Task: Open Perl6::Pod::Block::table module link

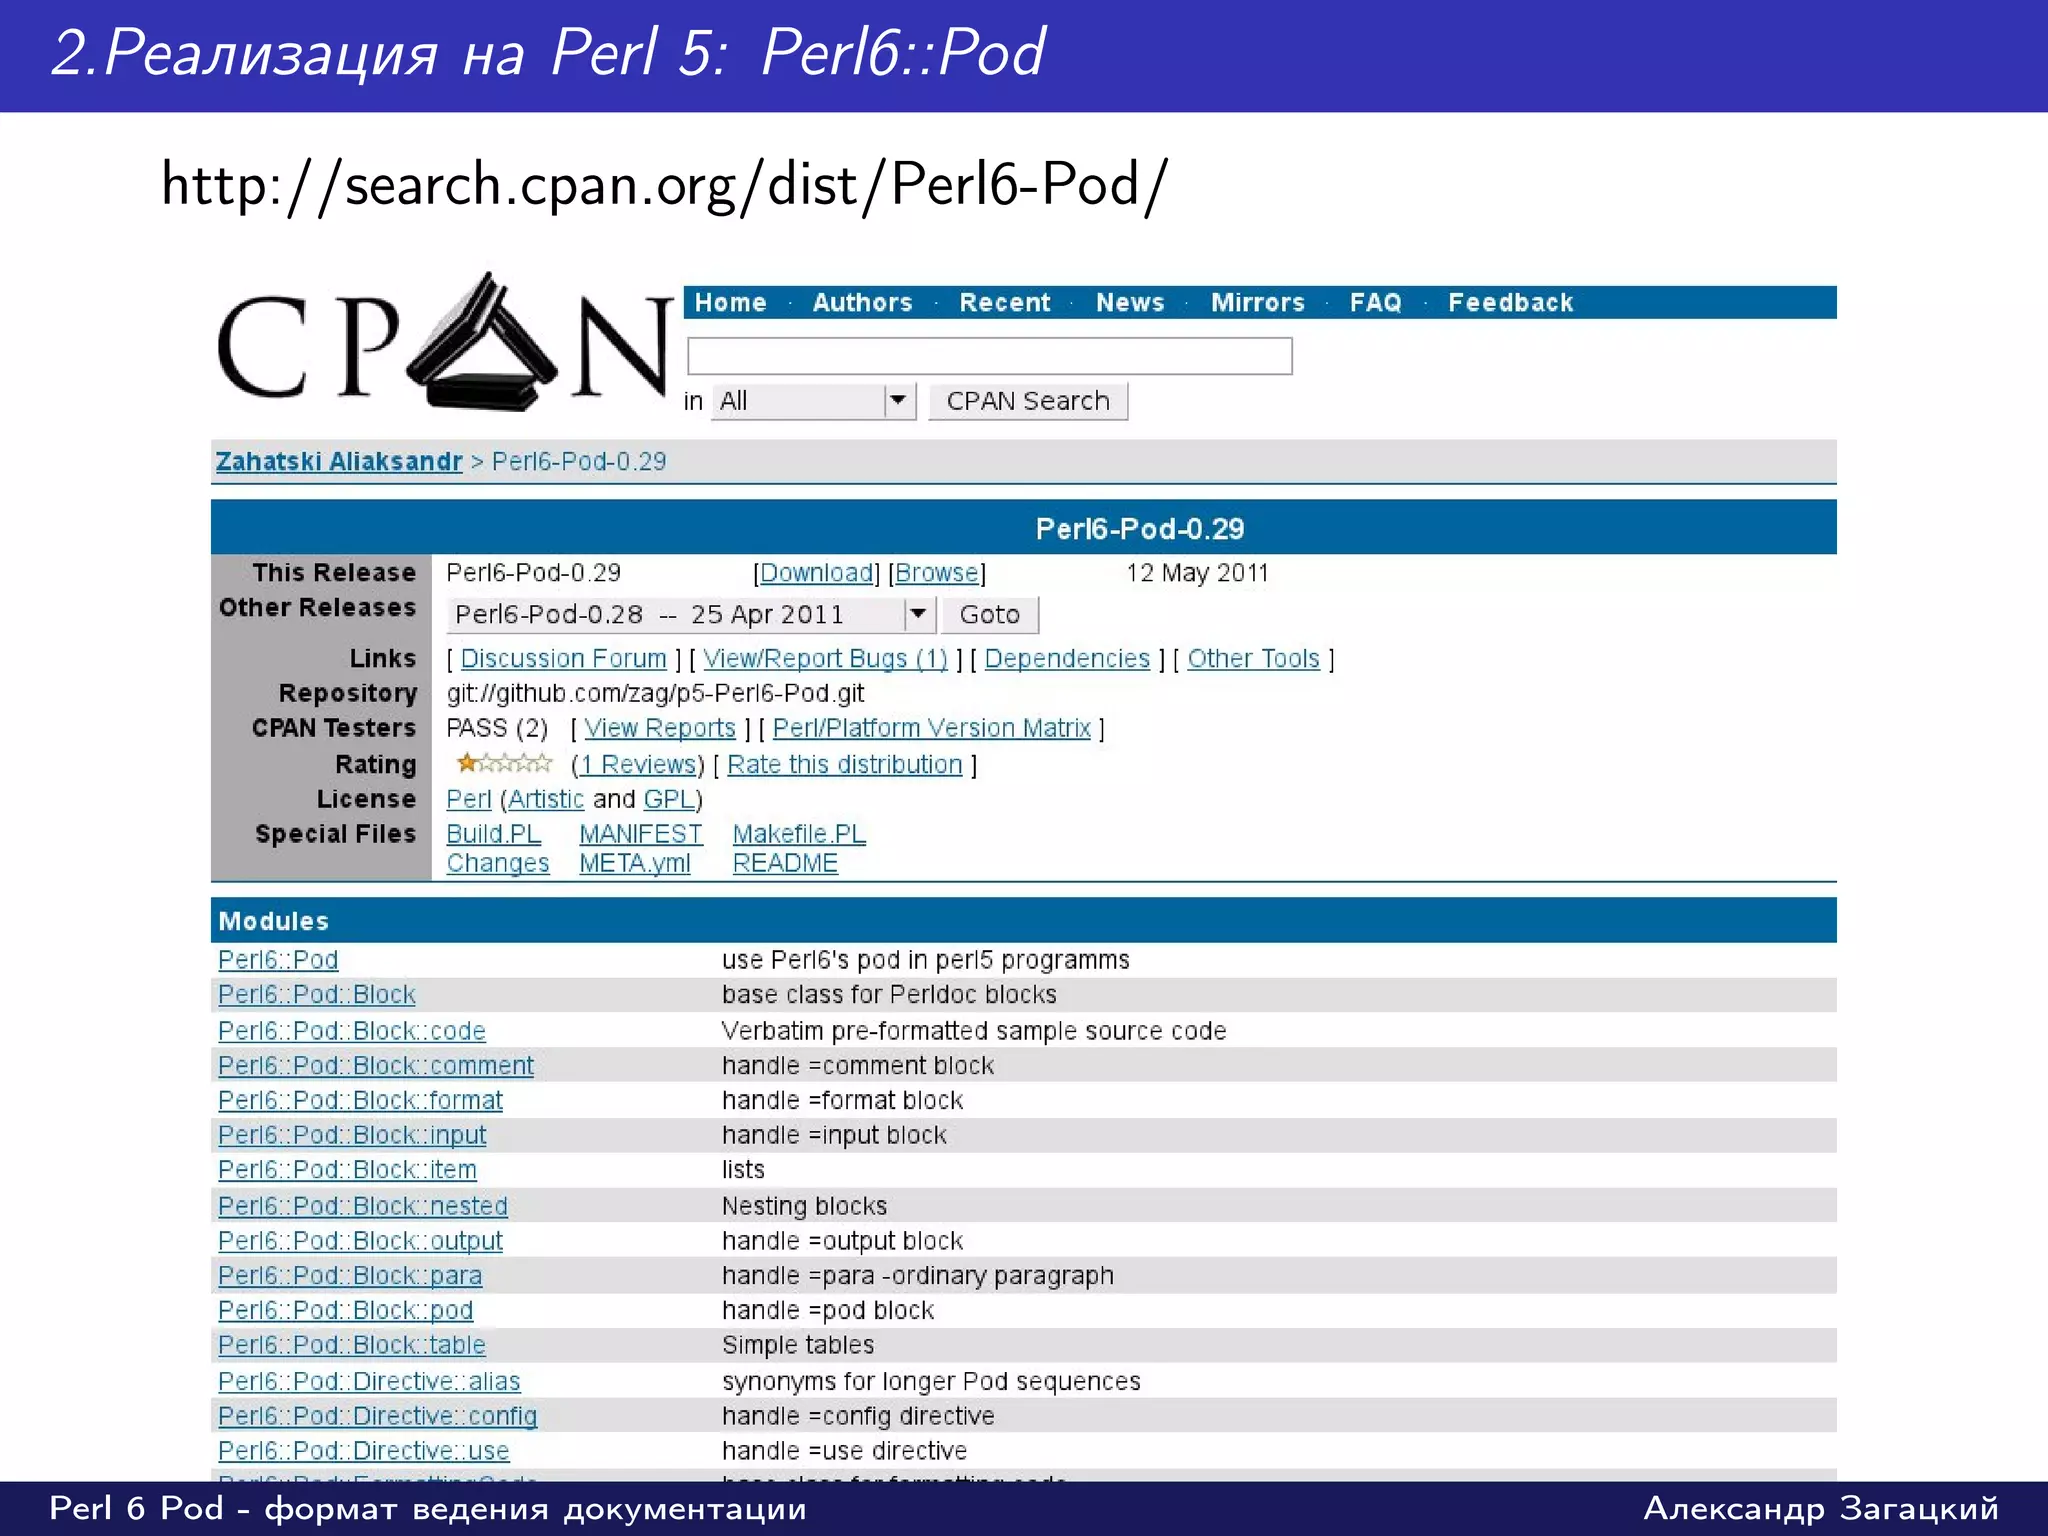Action: coord(352,1346)
